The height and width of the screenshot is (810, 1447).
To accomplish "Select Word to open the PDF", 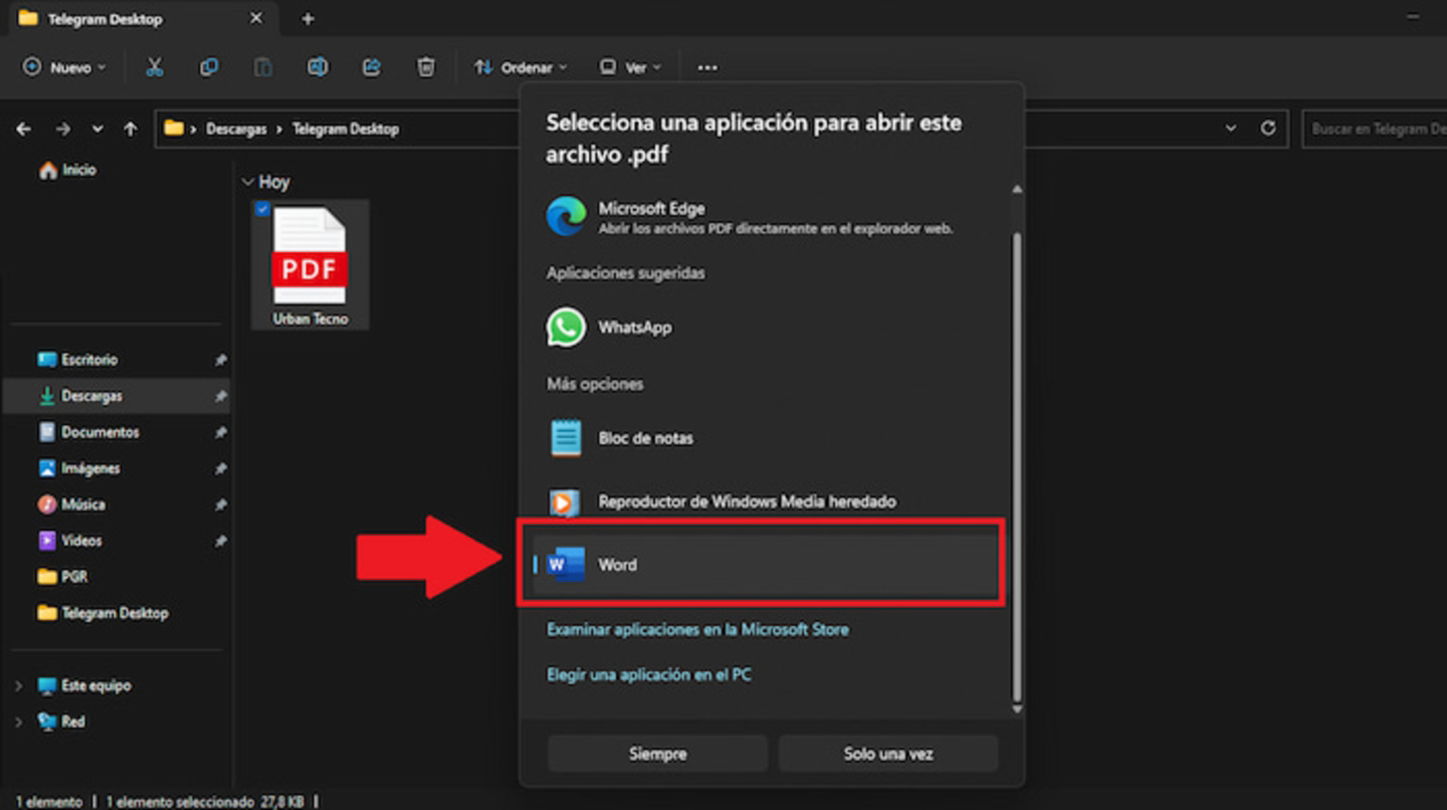I will point(766,565).
